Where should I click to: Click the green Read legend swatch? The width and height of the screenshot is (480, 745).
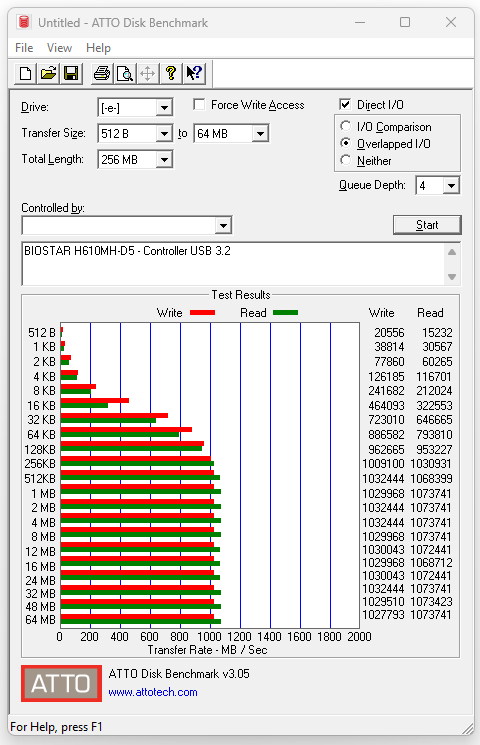coord(286,313)
